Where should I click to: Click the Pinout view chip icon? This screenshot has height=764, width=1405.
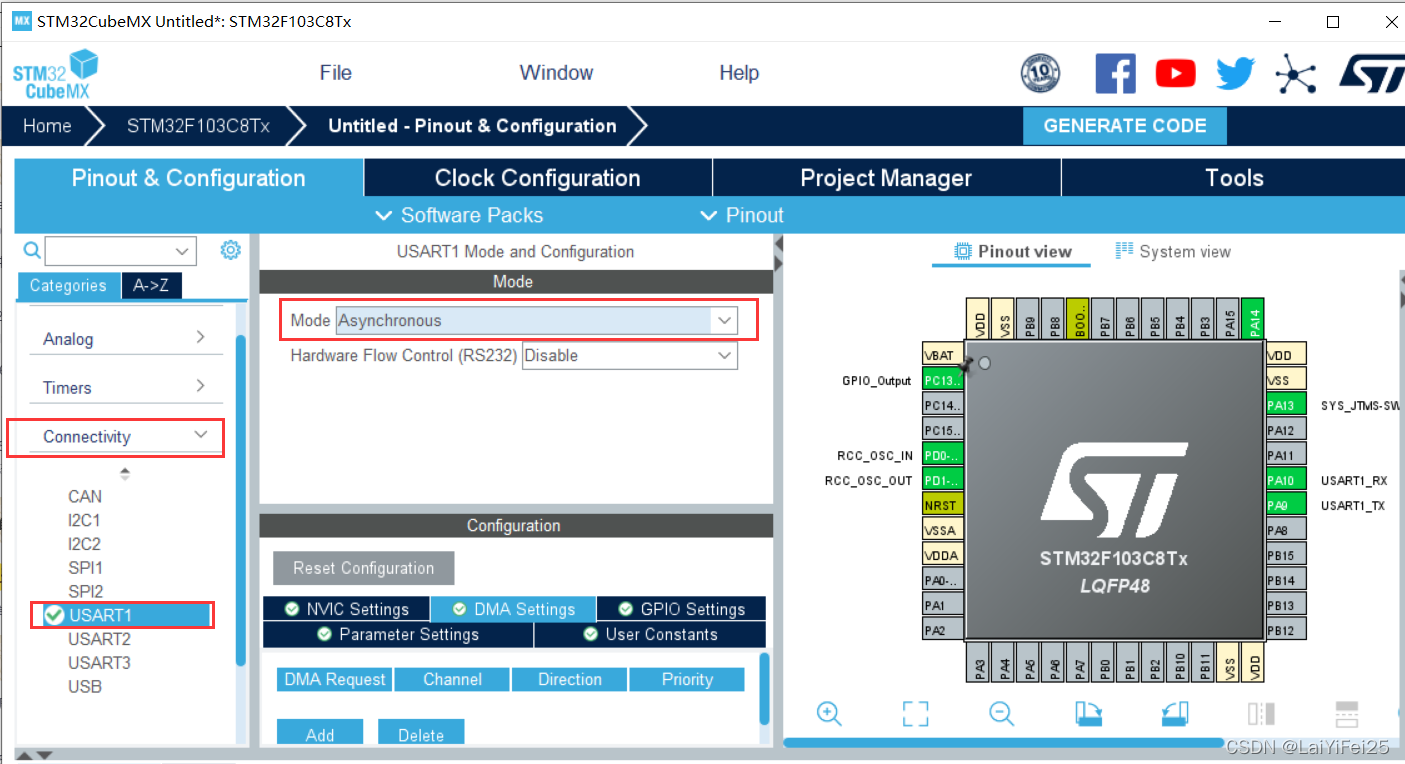[963, 251]
